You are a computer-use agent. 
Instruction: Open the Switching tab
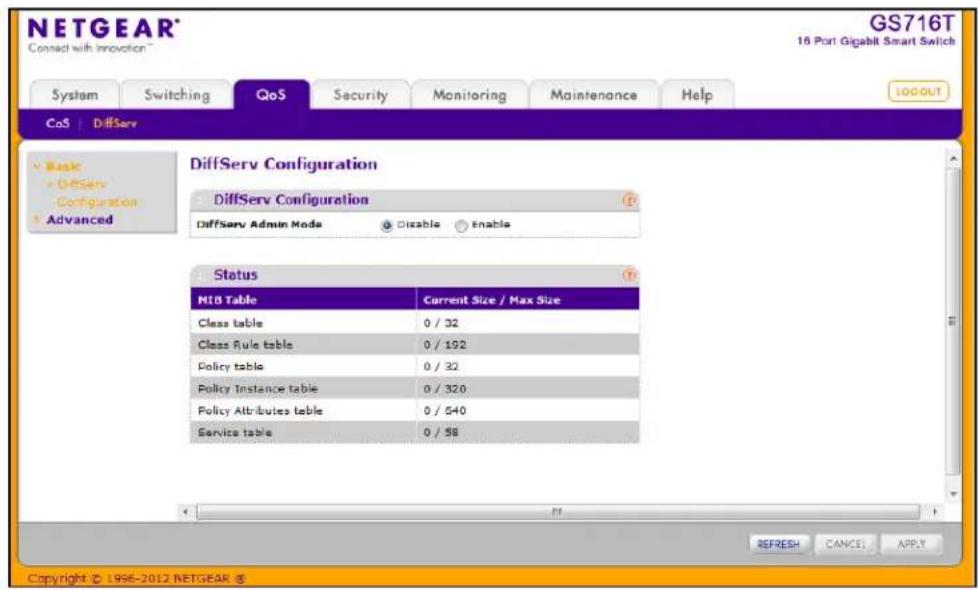pyautogui.click(x=177, y=95)
